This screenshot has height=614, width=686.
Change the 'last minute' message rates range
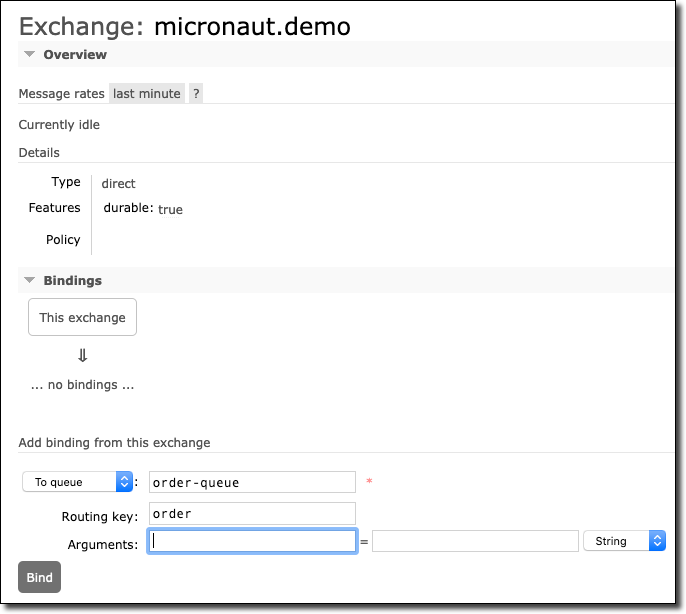pyautogui.click(x=146, y=93)
